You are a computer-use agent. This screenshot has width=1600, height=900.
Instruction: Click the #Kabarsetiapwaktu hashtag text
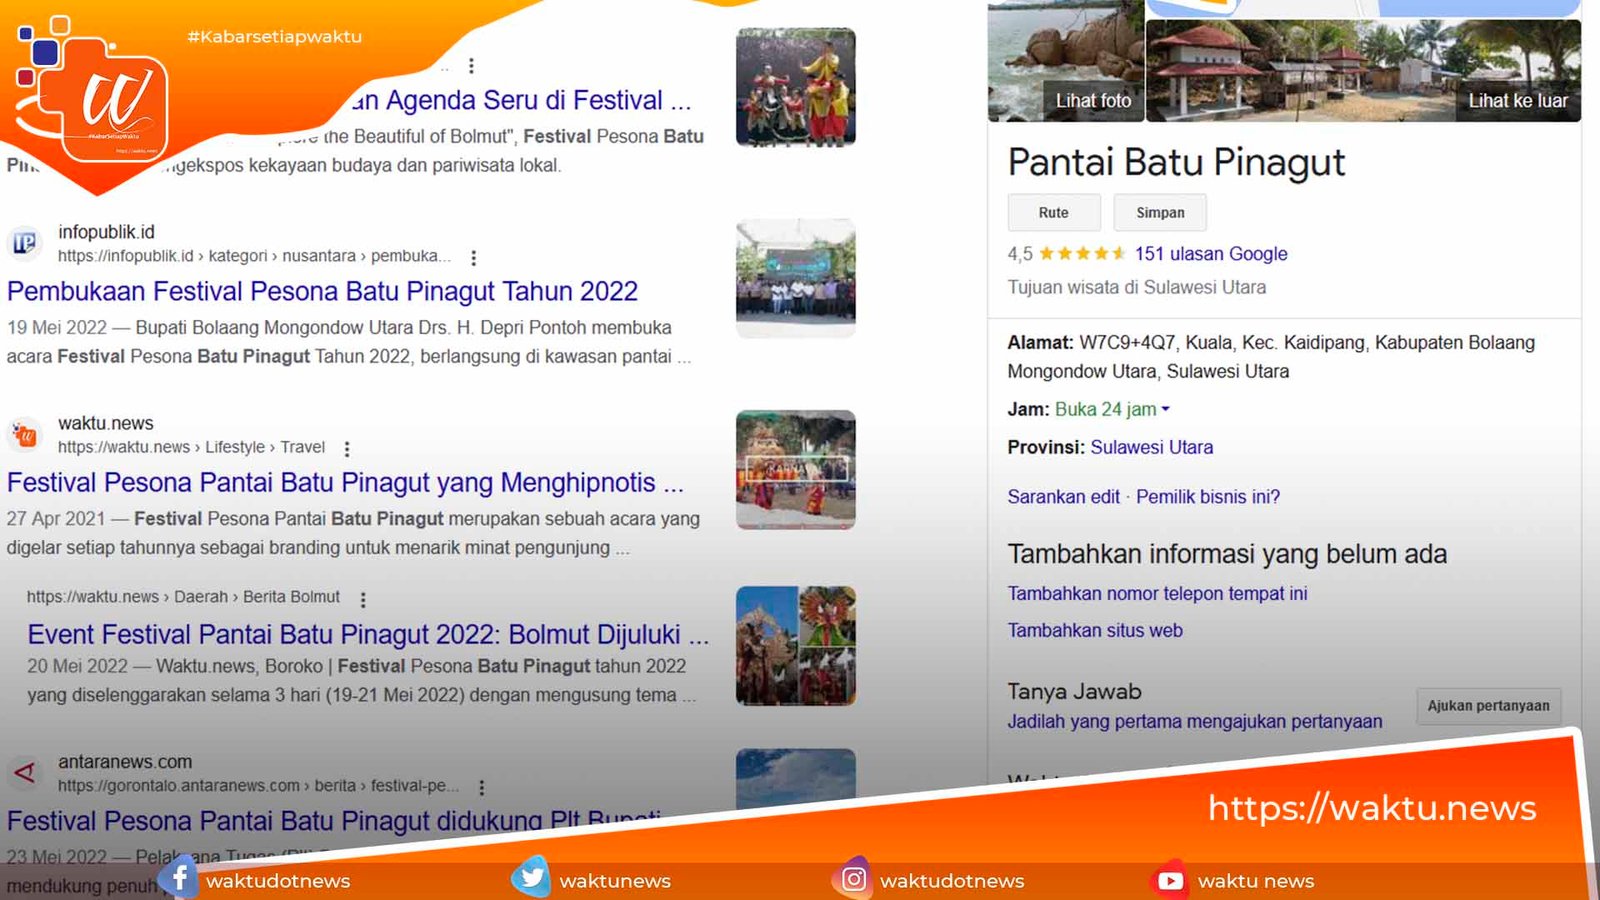click(x=274, y=37)
